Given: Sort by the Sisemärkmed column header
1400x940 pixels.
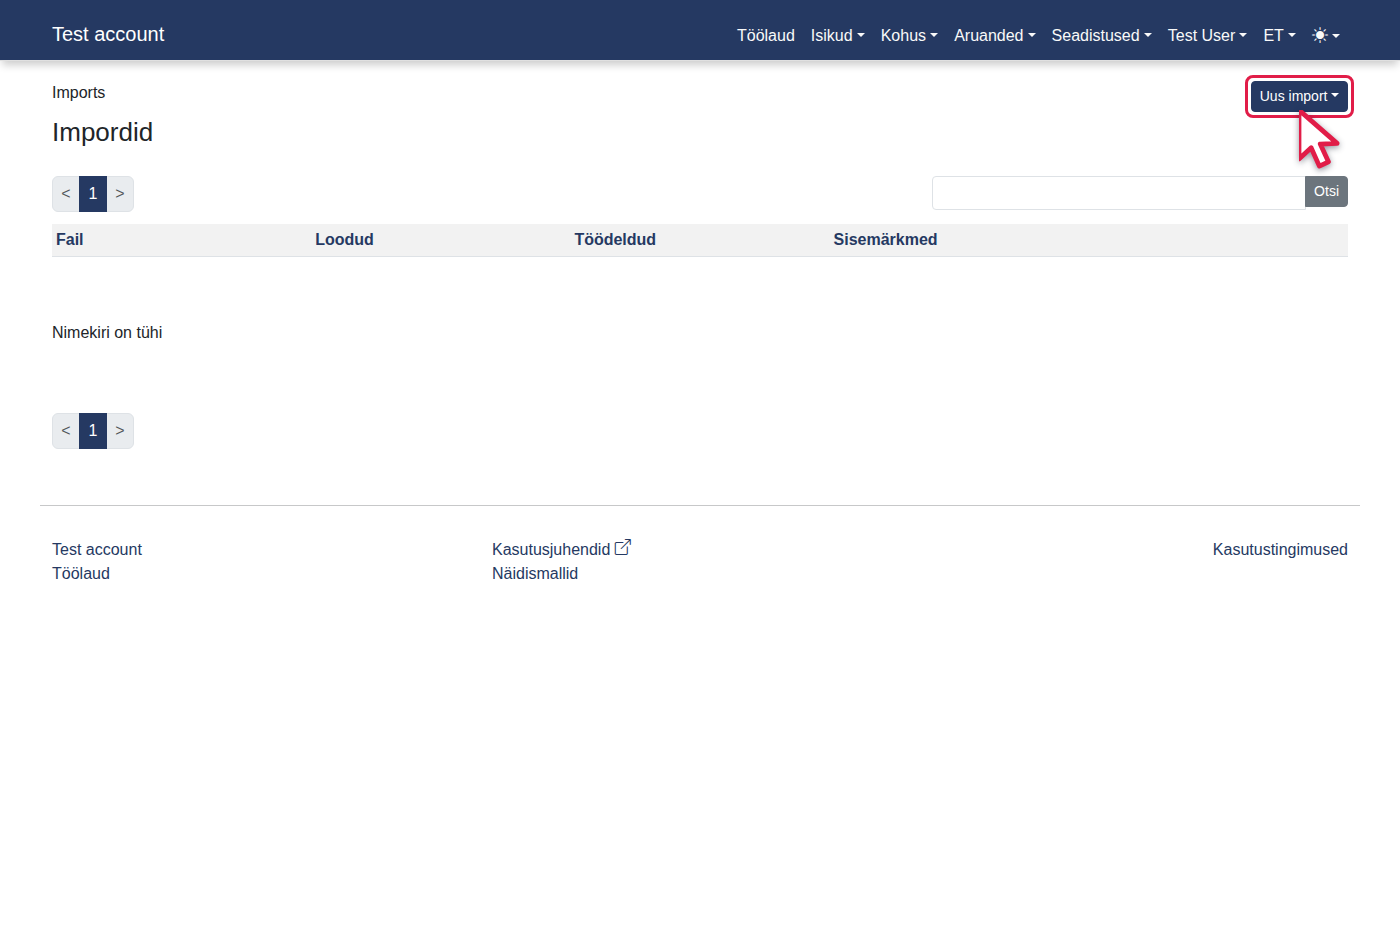Looking at the screenshot, I should click(885, 240).
